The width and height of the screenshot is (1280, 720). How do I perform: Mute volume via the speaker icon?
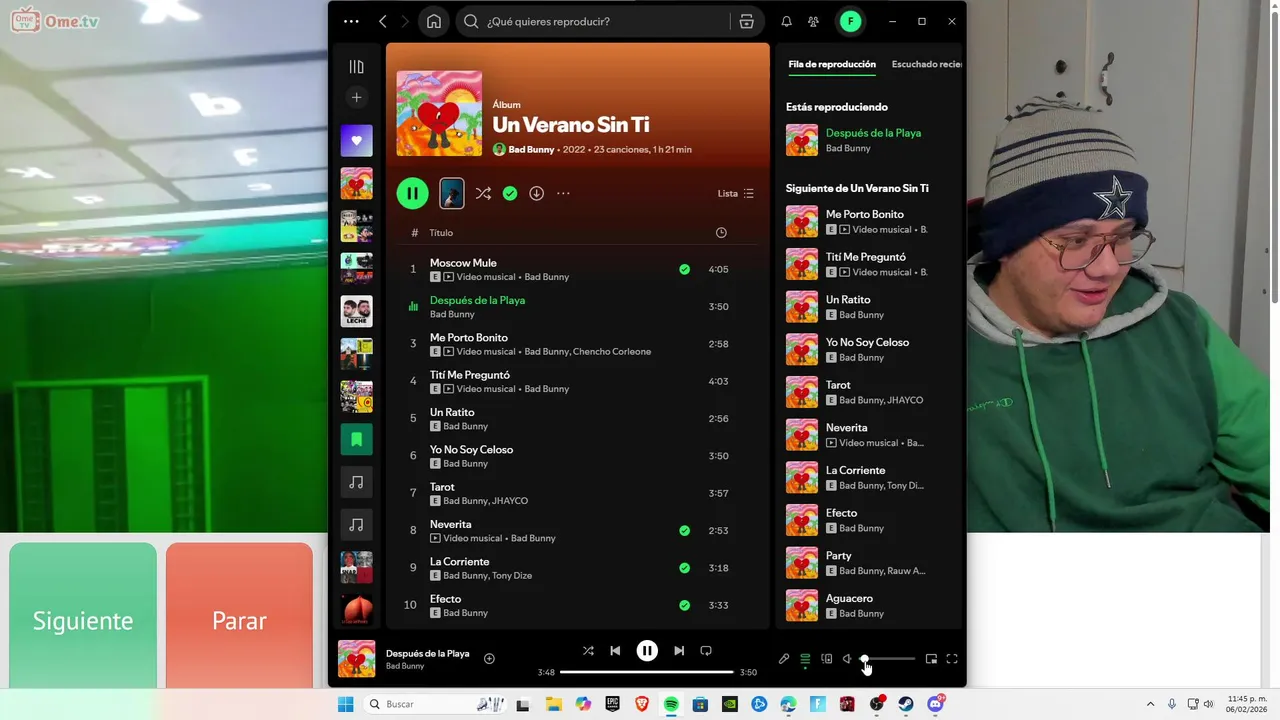click(x=847, y=659)
